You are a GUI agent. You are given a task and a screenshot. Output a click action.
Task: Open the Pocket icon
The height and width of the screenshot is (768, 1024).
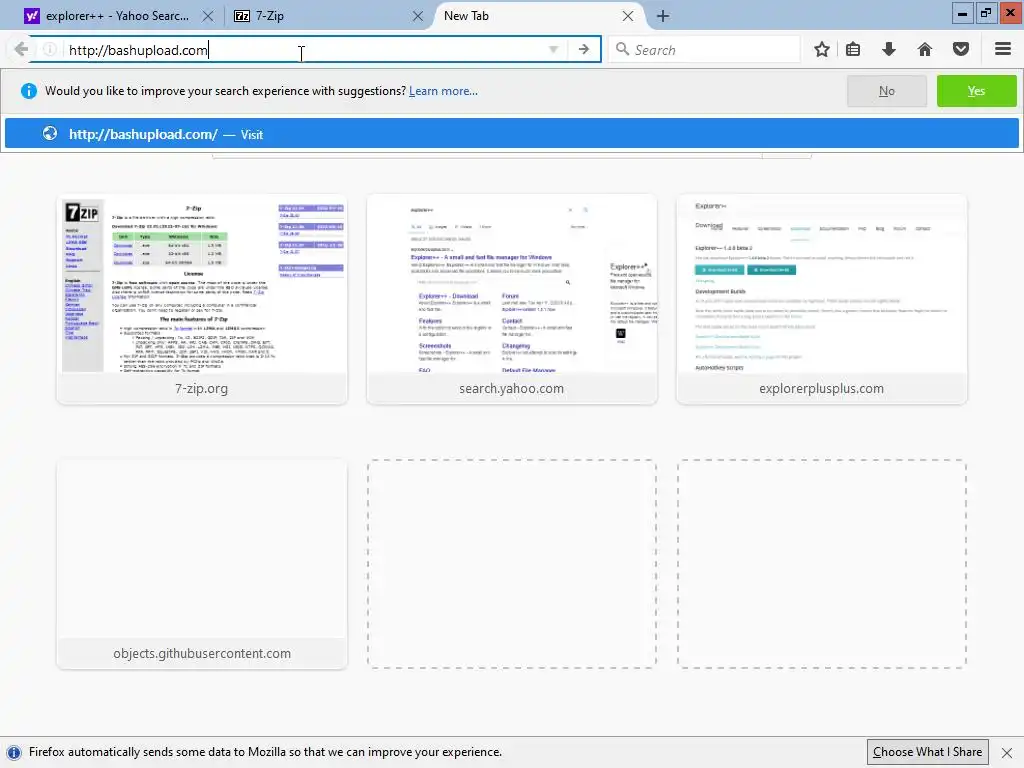(x=961, y=50)
